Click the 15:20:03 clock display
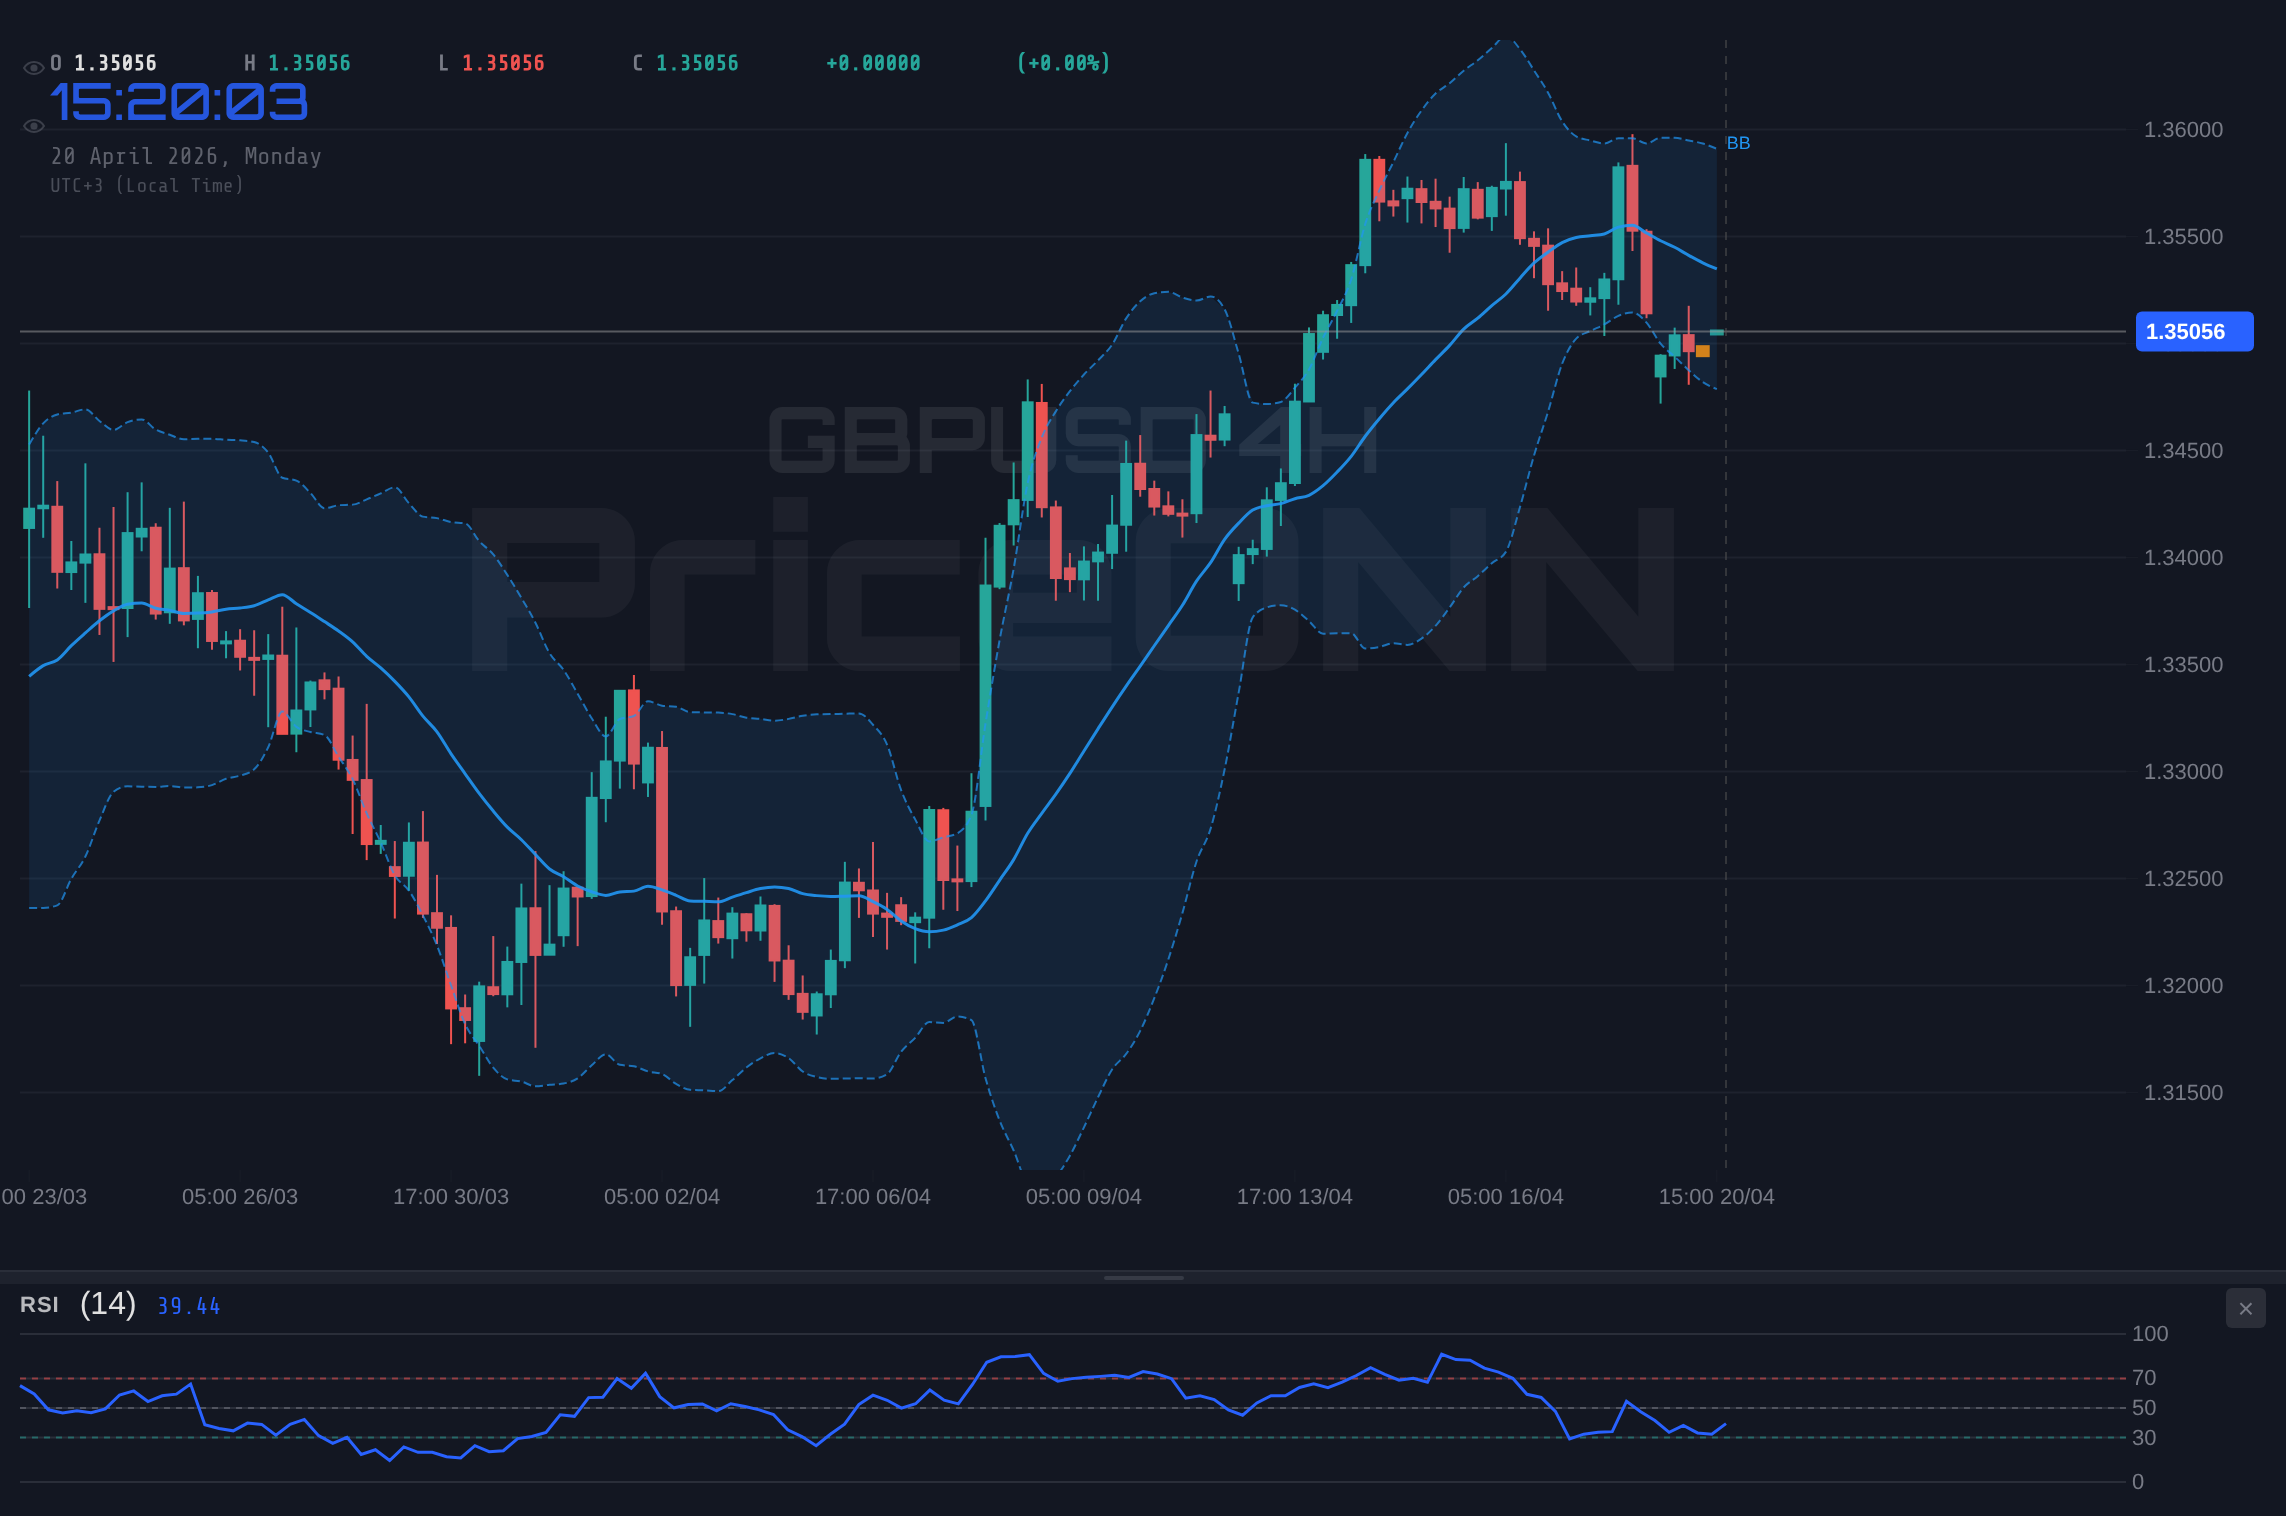The height and width of the screenshot is (1516, 2286). pyautogui.click(x=179, y=102)
